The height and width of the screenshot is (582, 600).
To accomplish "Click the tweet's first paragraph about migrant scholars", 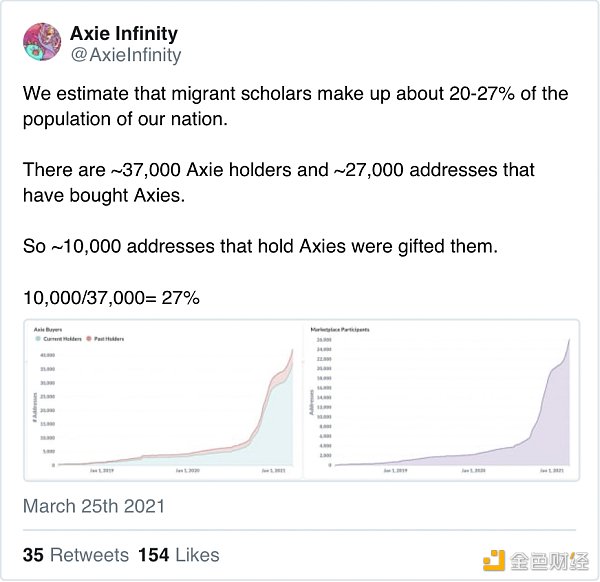I will click(x=295, y=106).
